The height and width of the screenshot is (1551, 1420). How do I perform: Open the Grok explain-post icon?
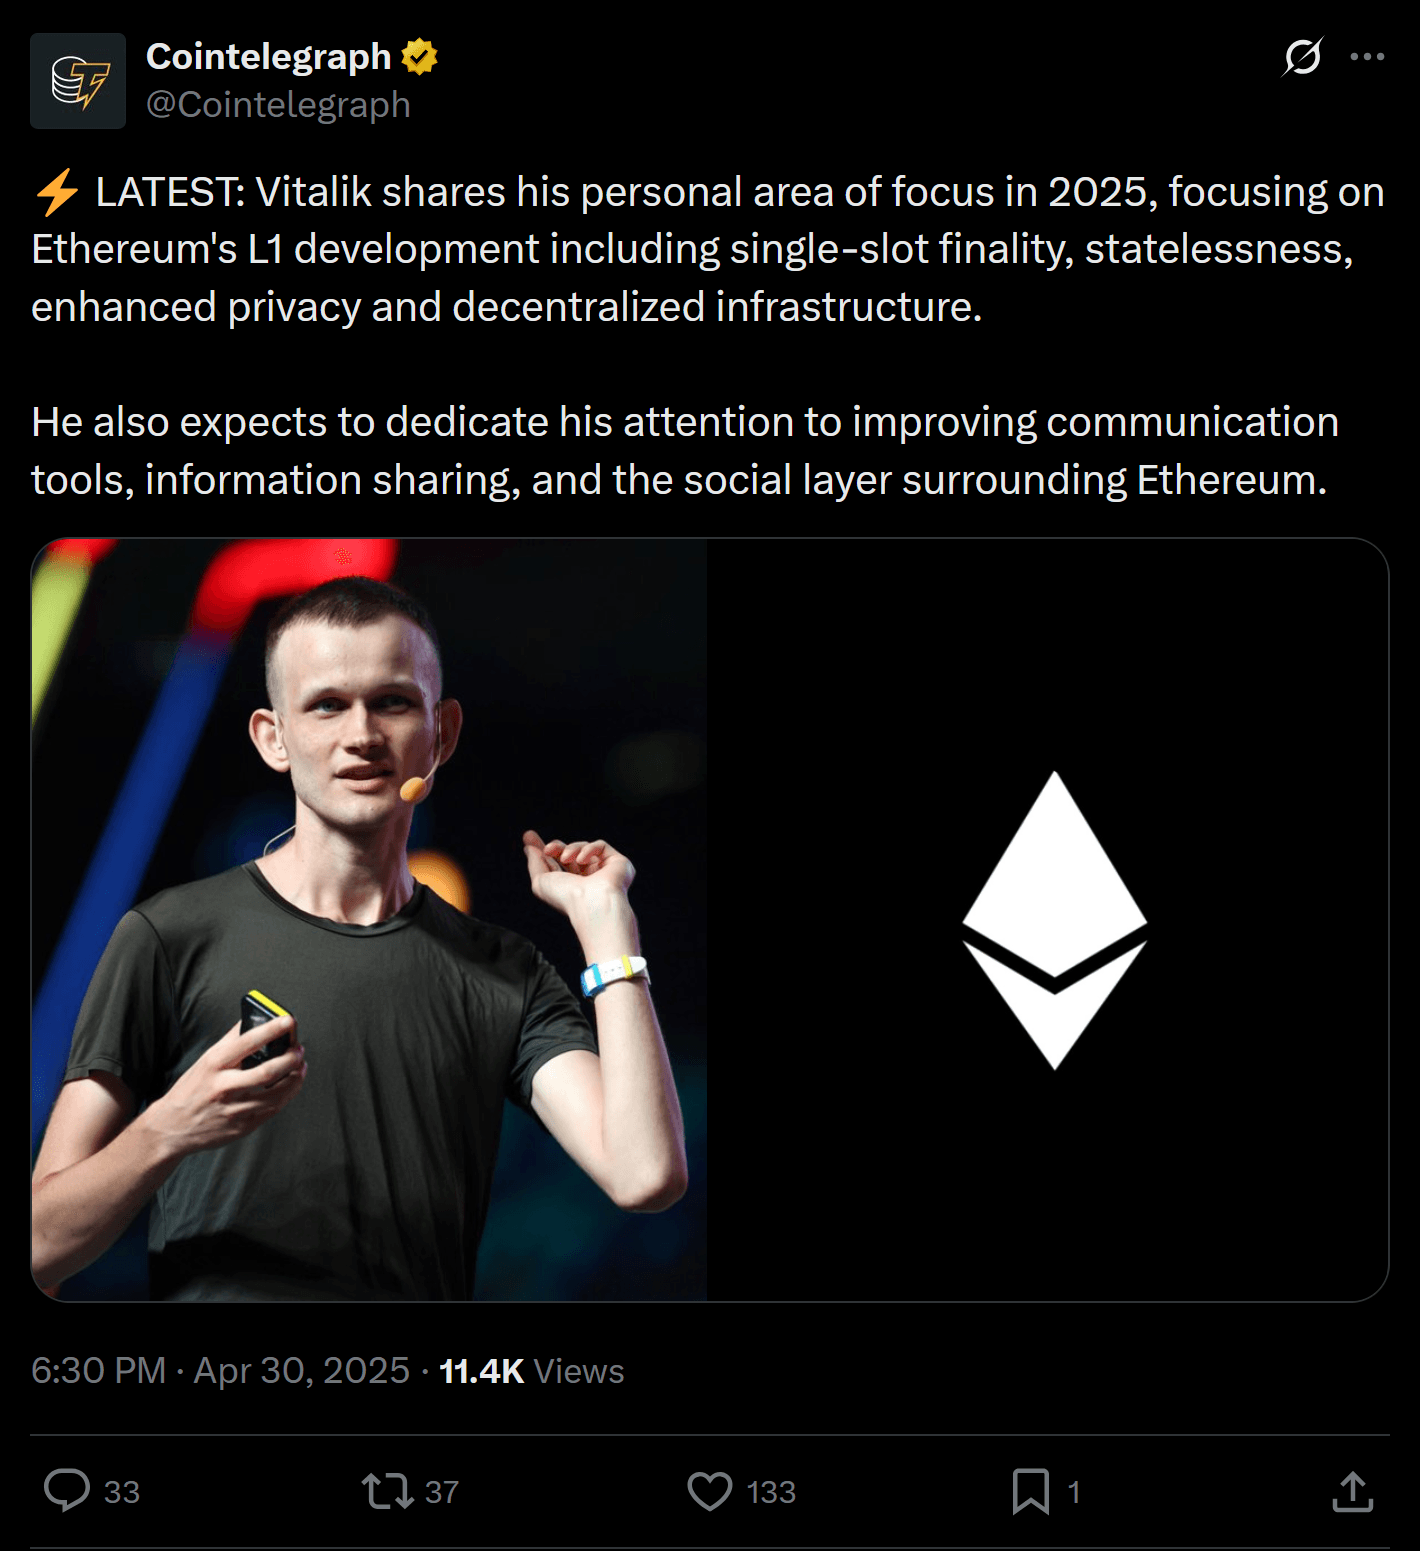click(1302, 57)
